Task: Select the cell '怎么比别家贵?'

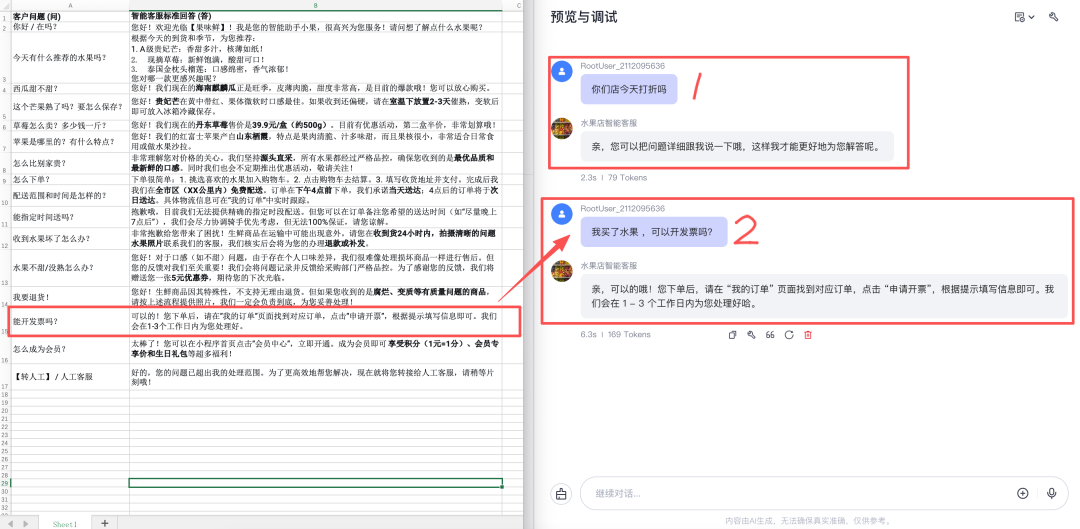Action: pyautogui.click(x=70, y=163)
